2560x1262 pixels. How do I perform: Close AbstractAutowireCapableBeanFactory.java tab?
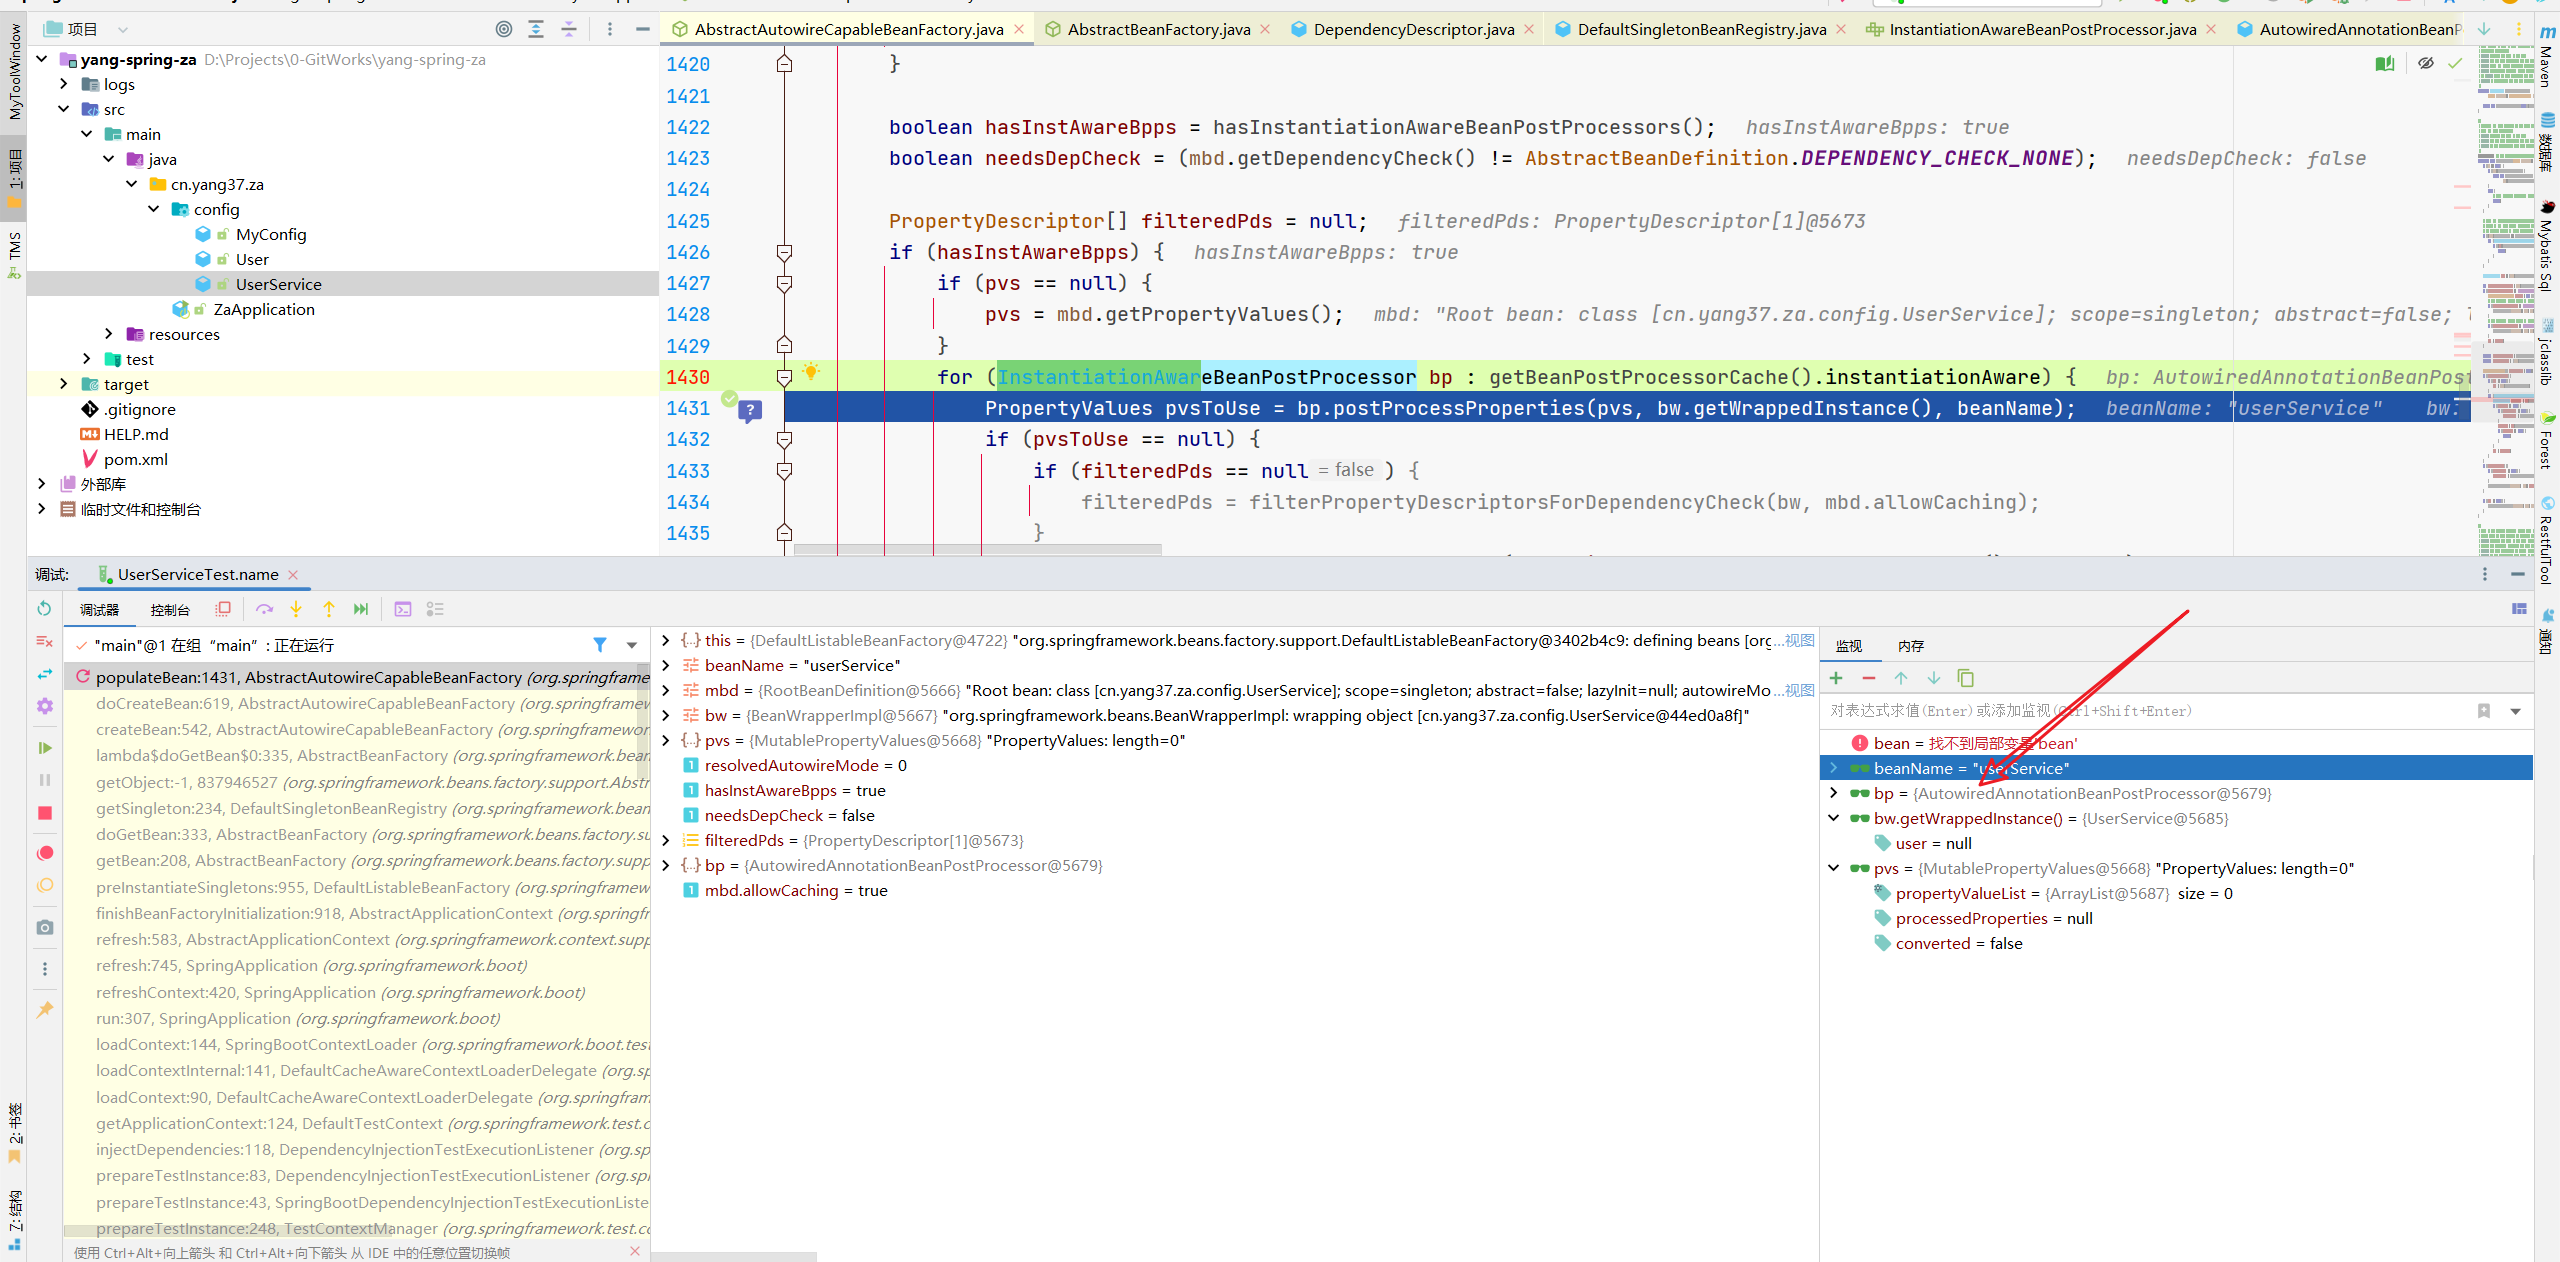[x=1019, y=29]
